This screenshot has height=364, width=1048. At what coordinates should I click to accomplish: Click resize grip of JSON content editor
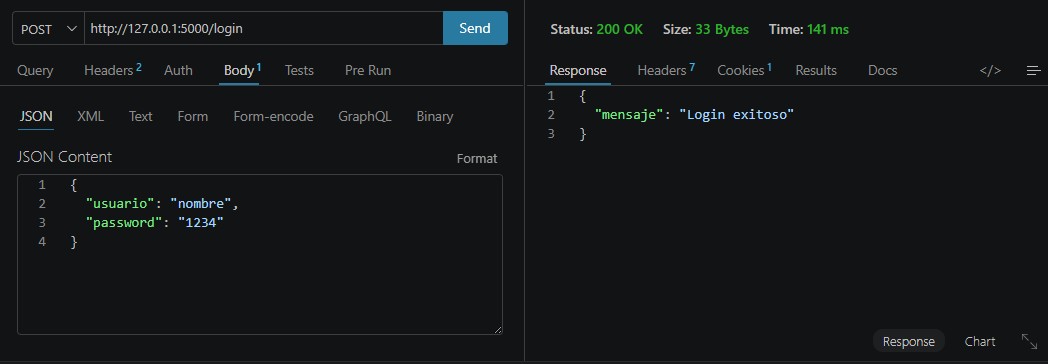coord(498,330)
